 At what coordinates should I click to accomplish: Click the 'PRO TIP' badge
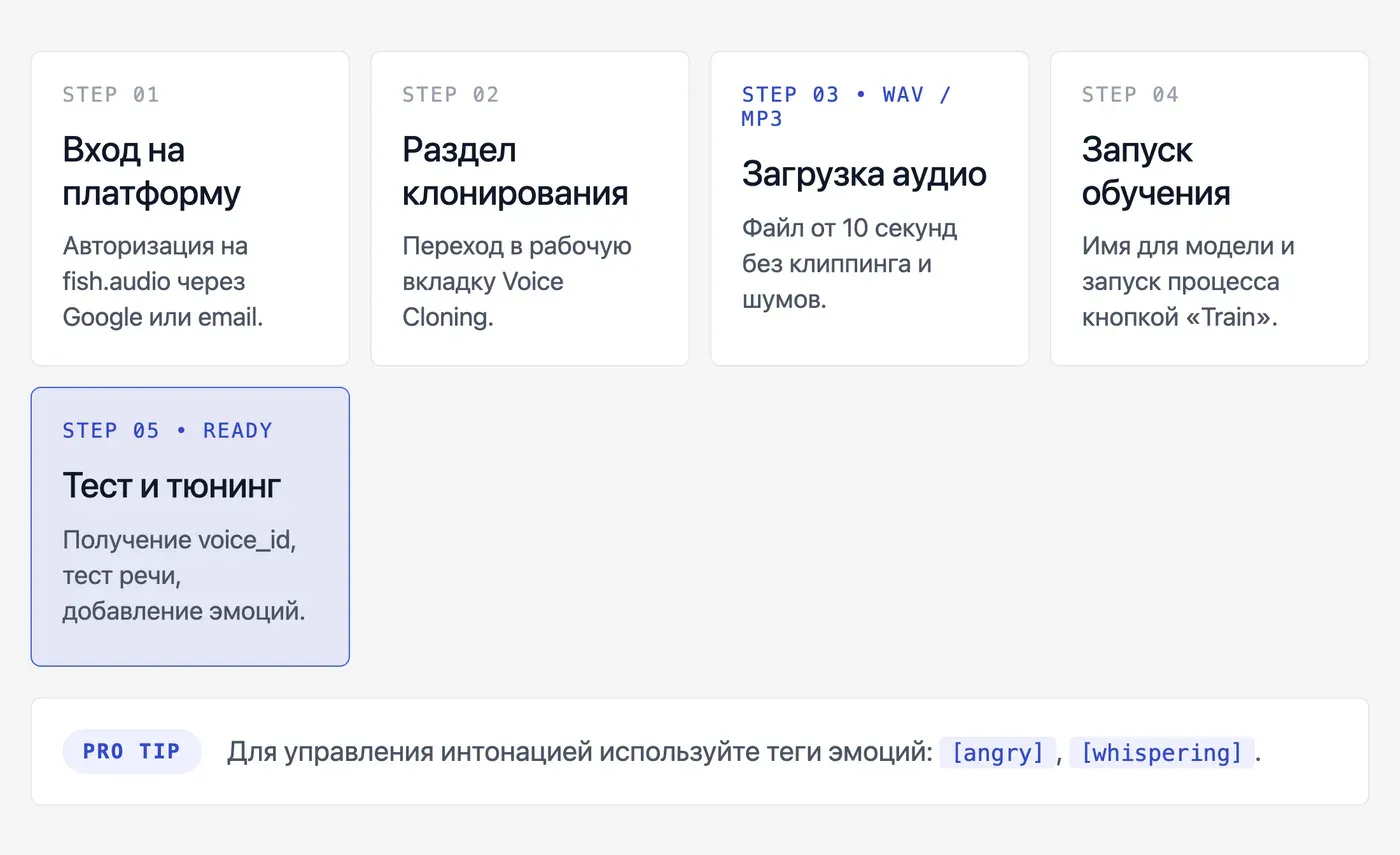point(132,751)
